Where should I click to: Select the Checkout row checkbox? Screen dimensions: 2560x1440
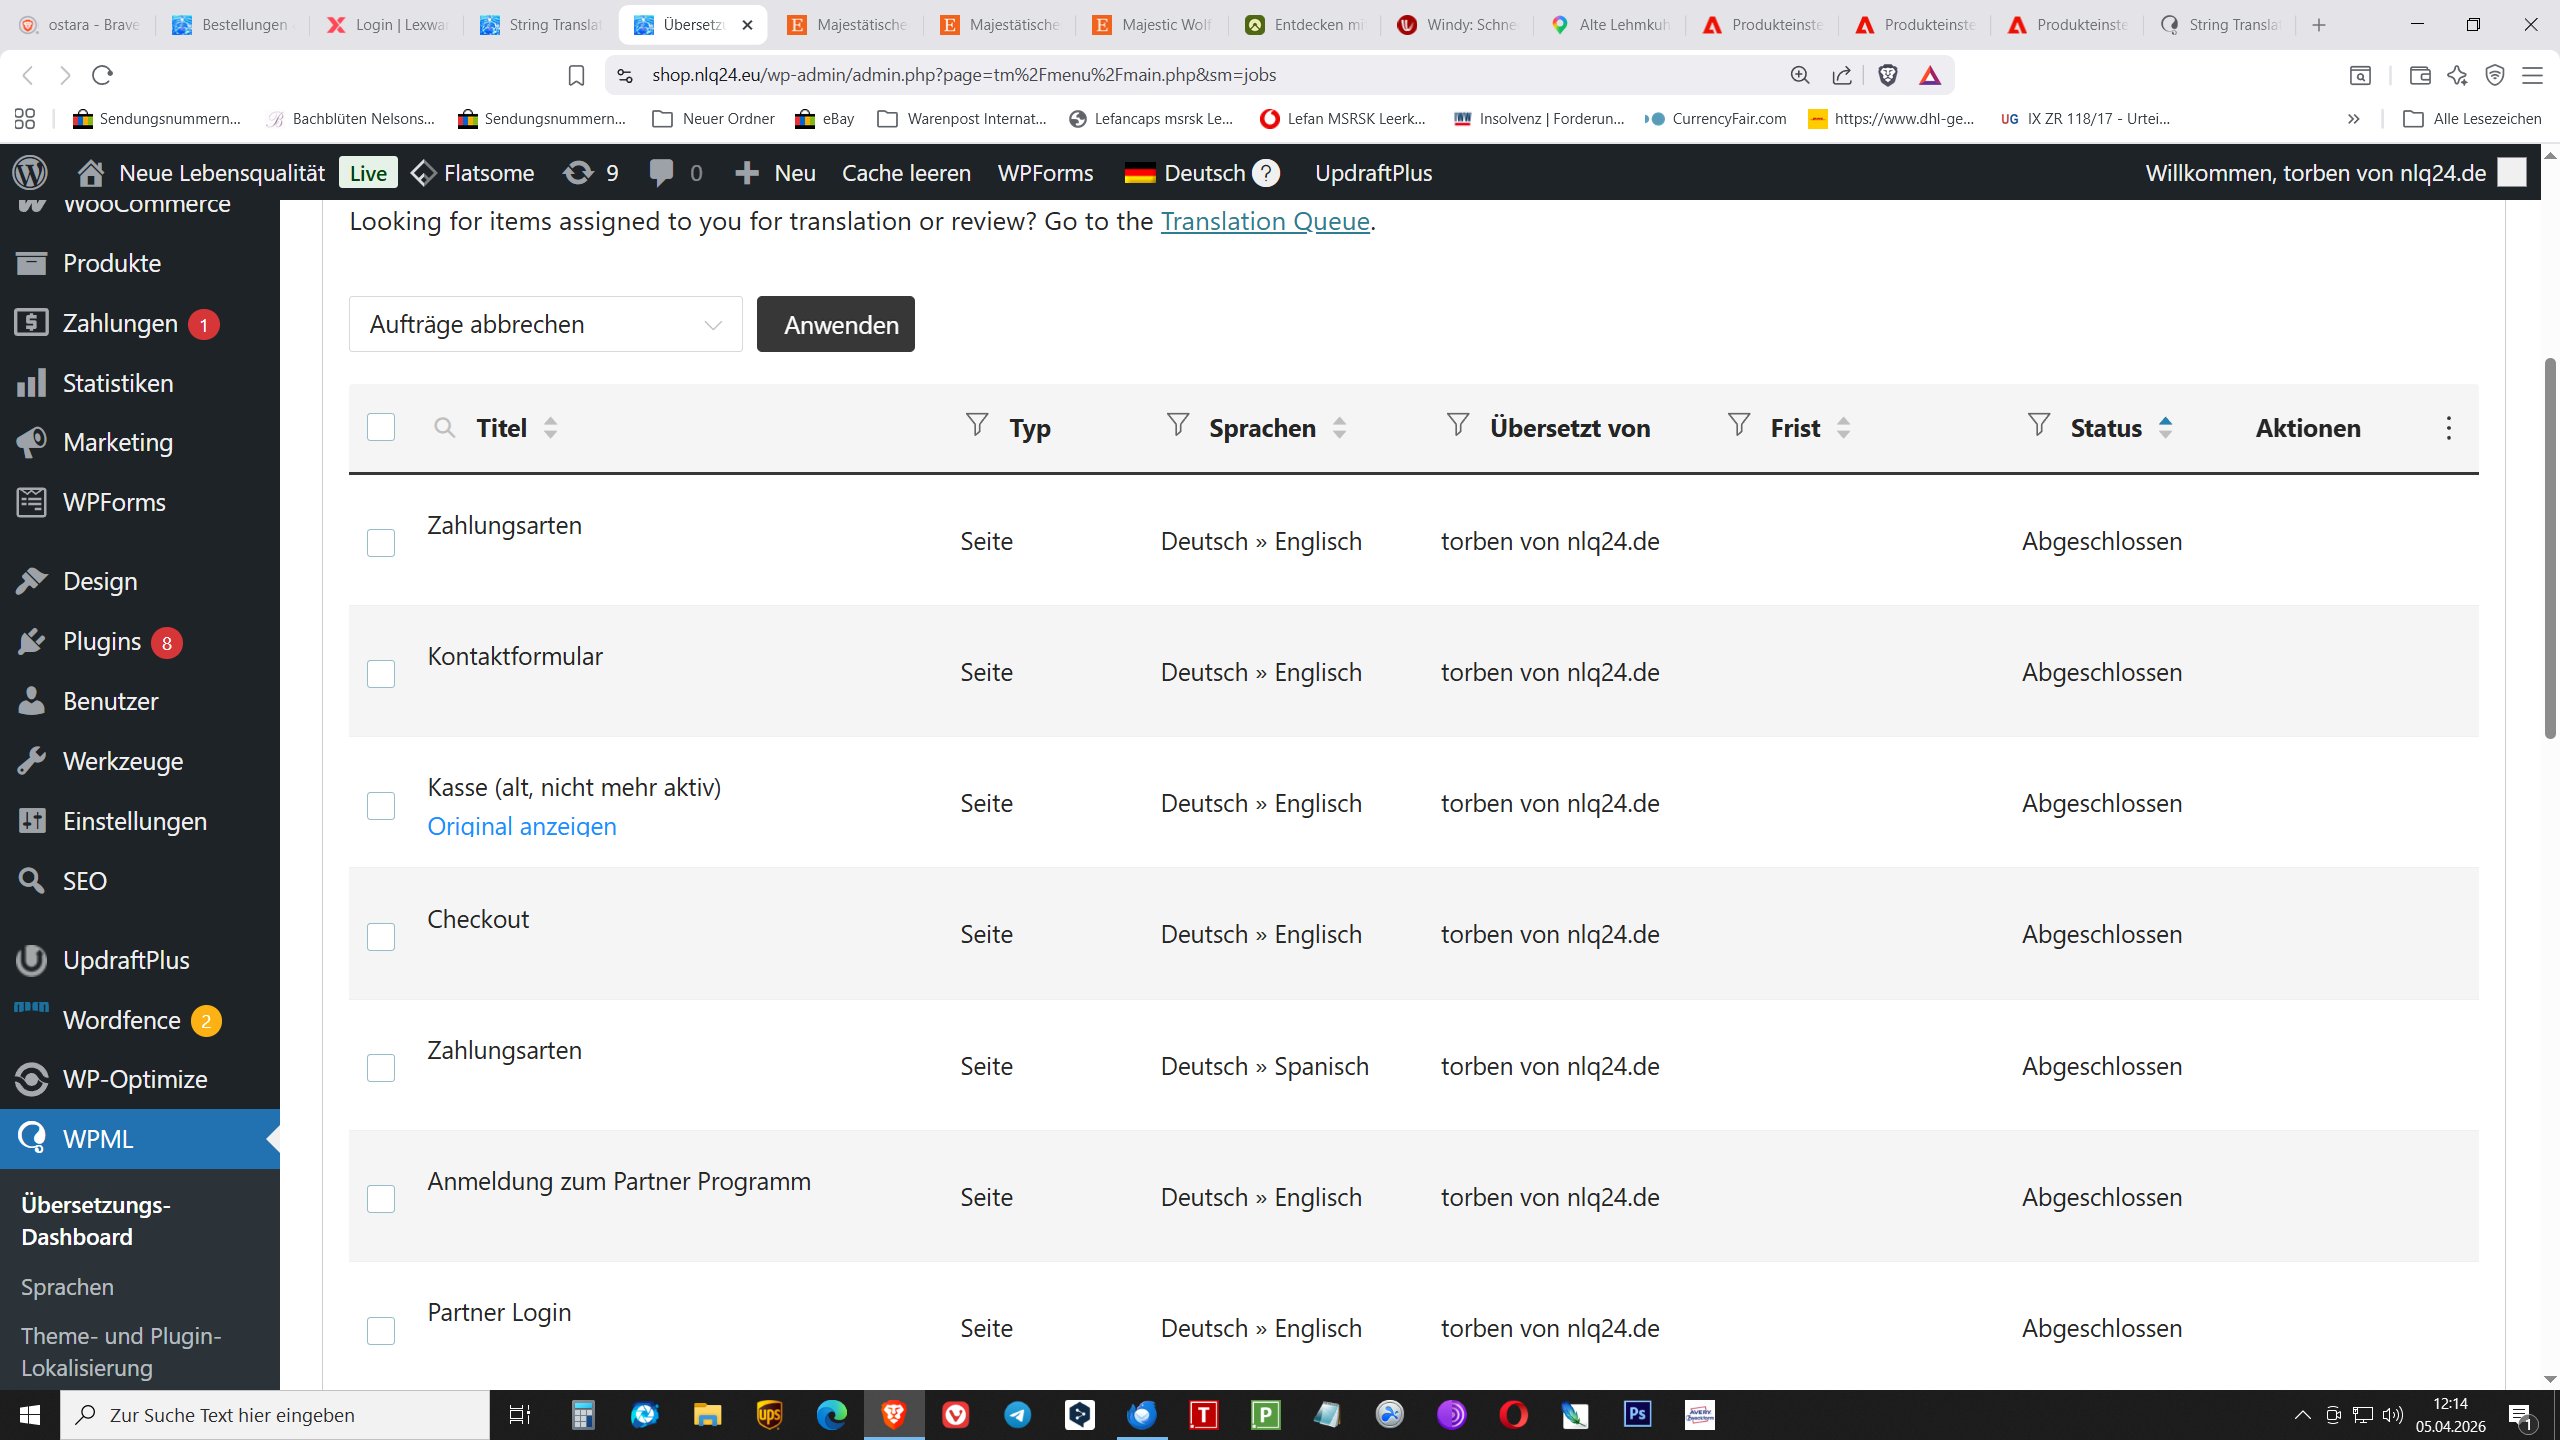click(x=381, y=936)
